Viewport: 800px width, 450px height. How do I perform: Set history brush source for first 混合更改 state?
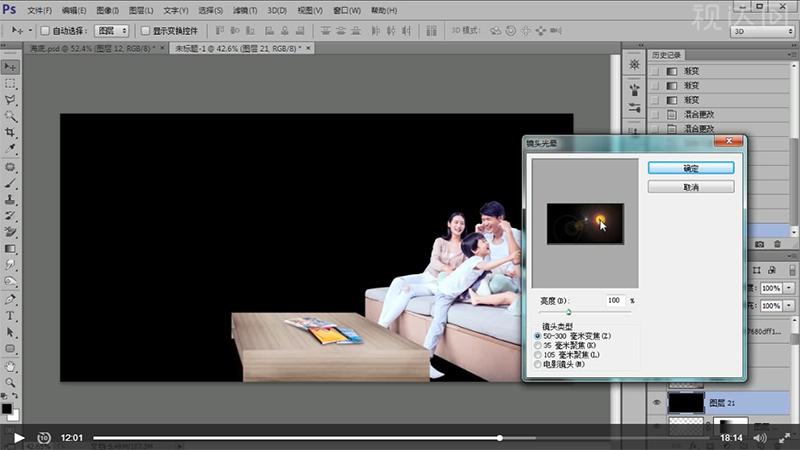pos(655,115)
